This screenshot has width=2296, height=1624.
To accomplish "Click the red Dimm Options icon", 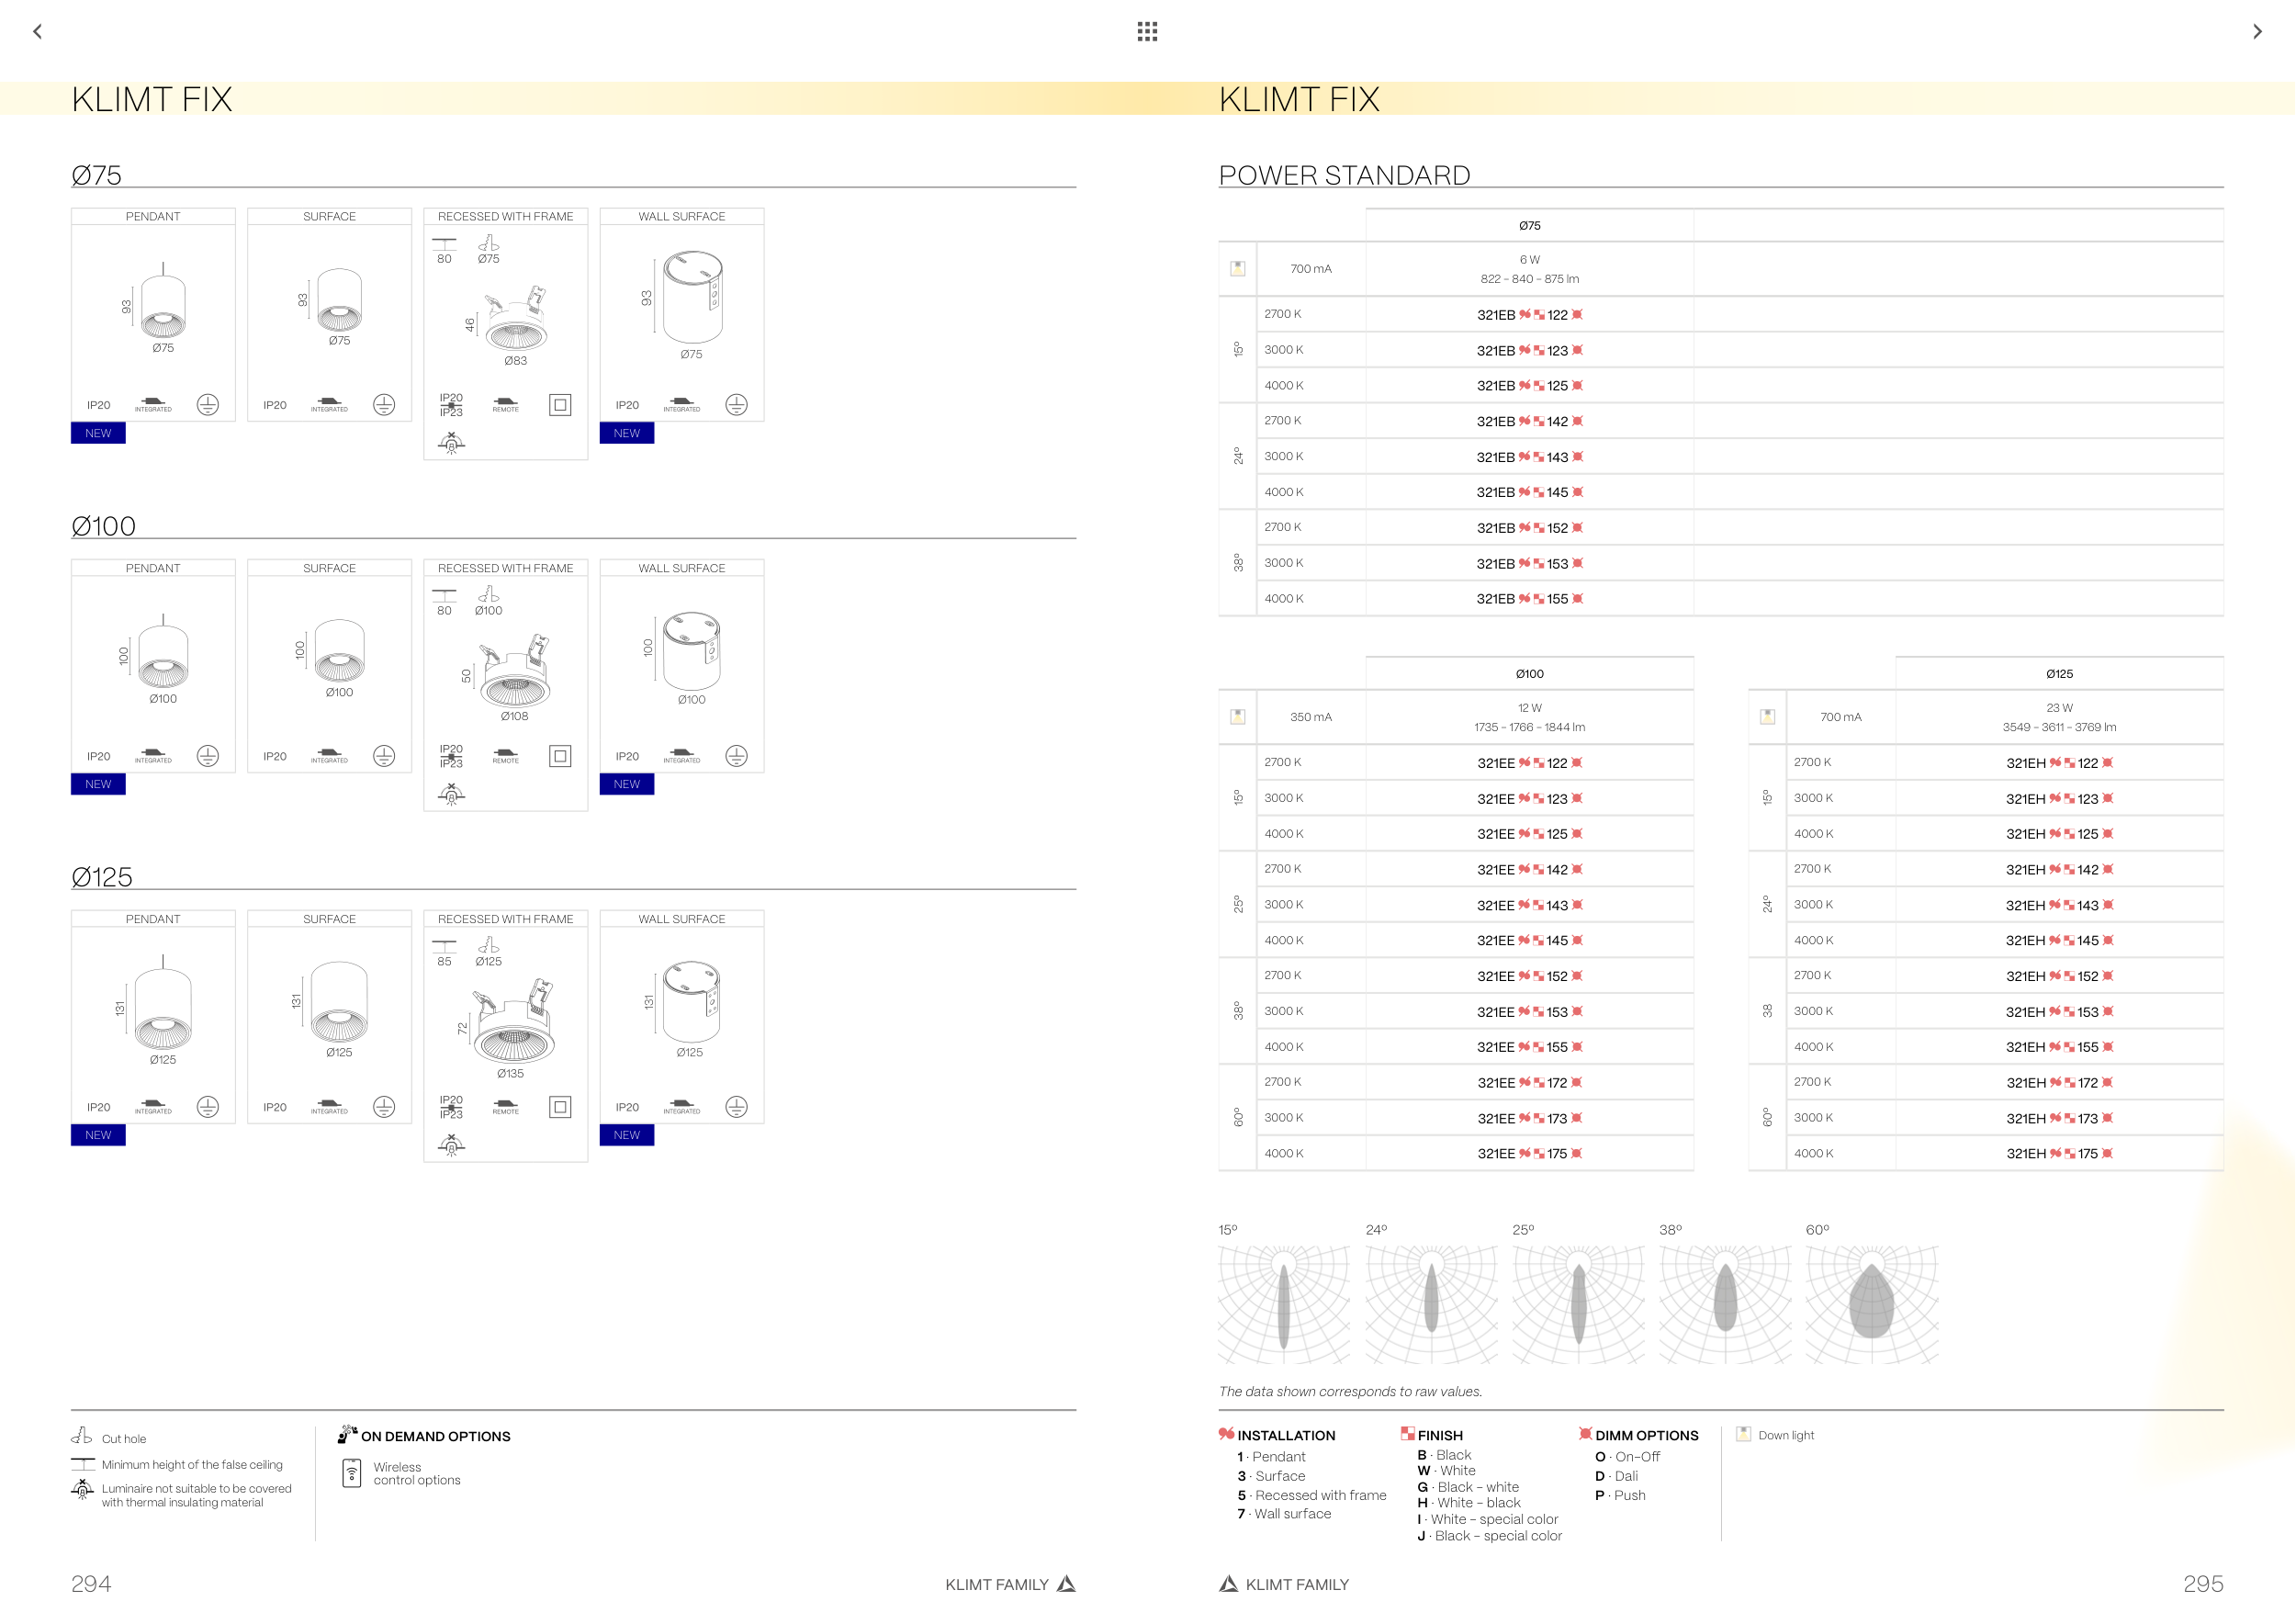I will tap(1585, 1434).
